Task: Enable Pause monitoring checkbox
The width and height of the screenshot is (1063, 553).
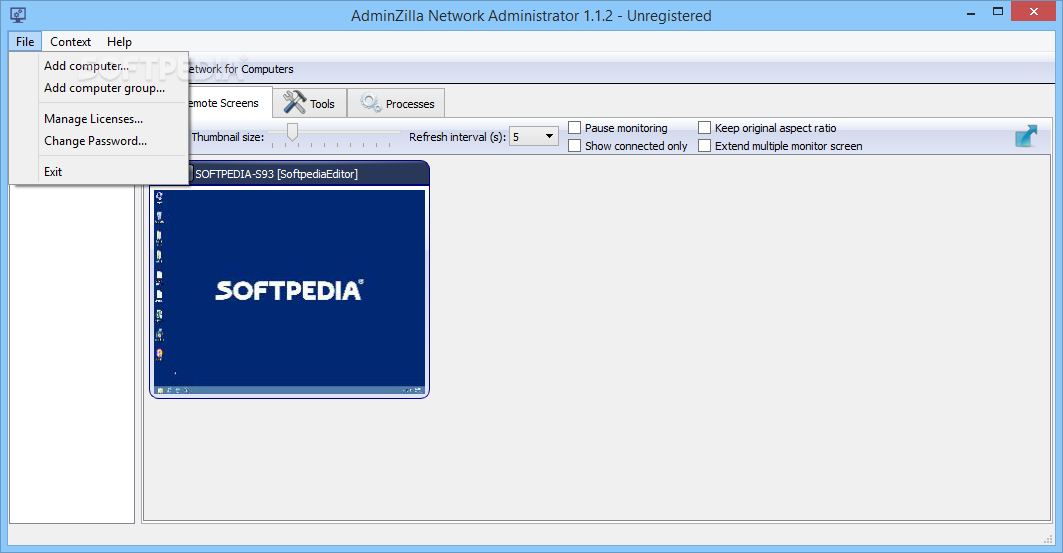Action: 575,127
